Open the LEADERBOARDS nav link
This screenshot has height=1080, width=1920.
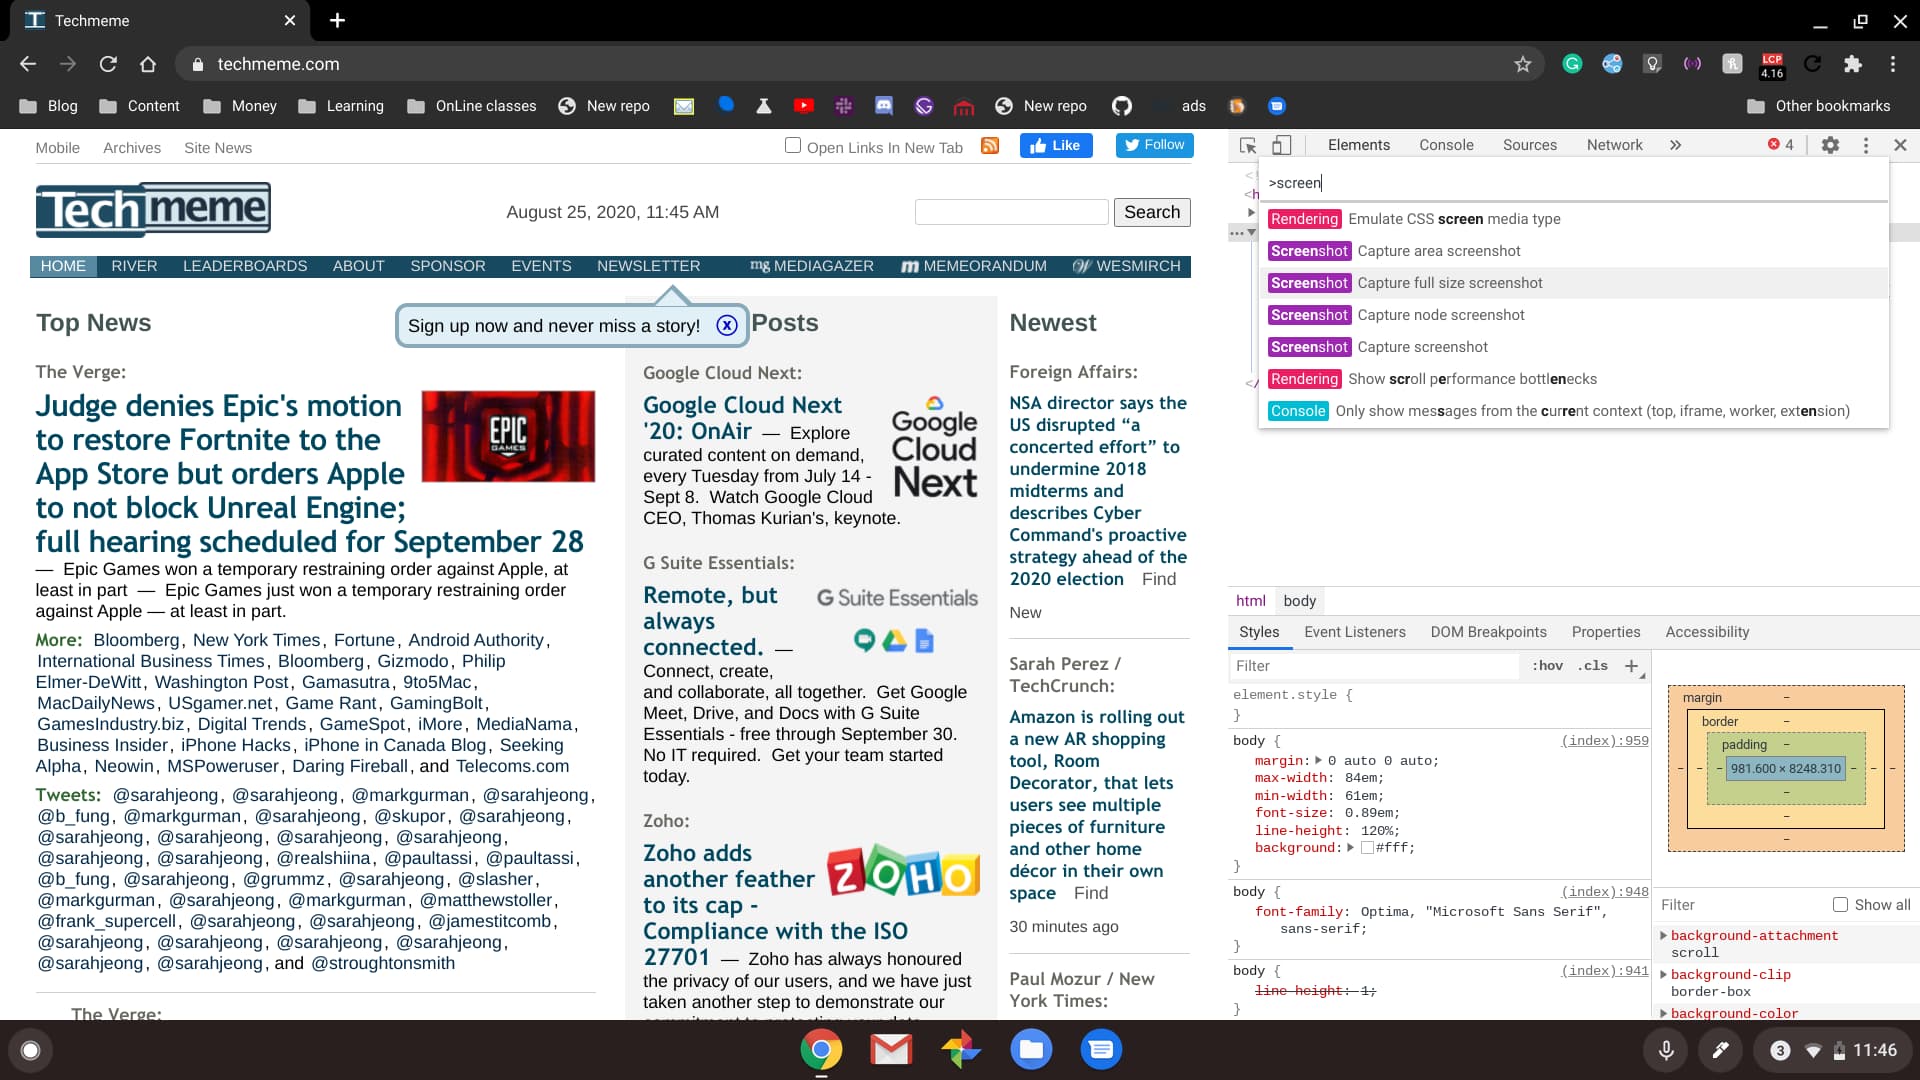(245, 266)
